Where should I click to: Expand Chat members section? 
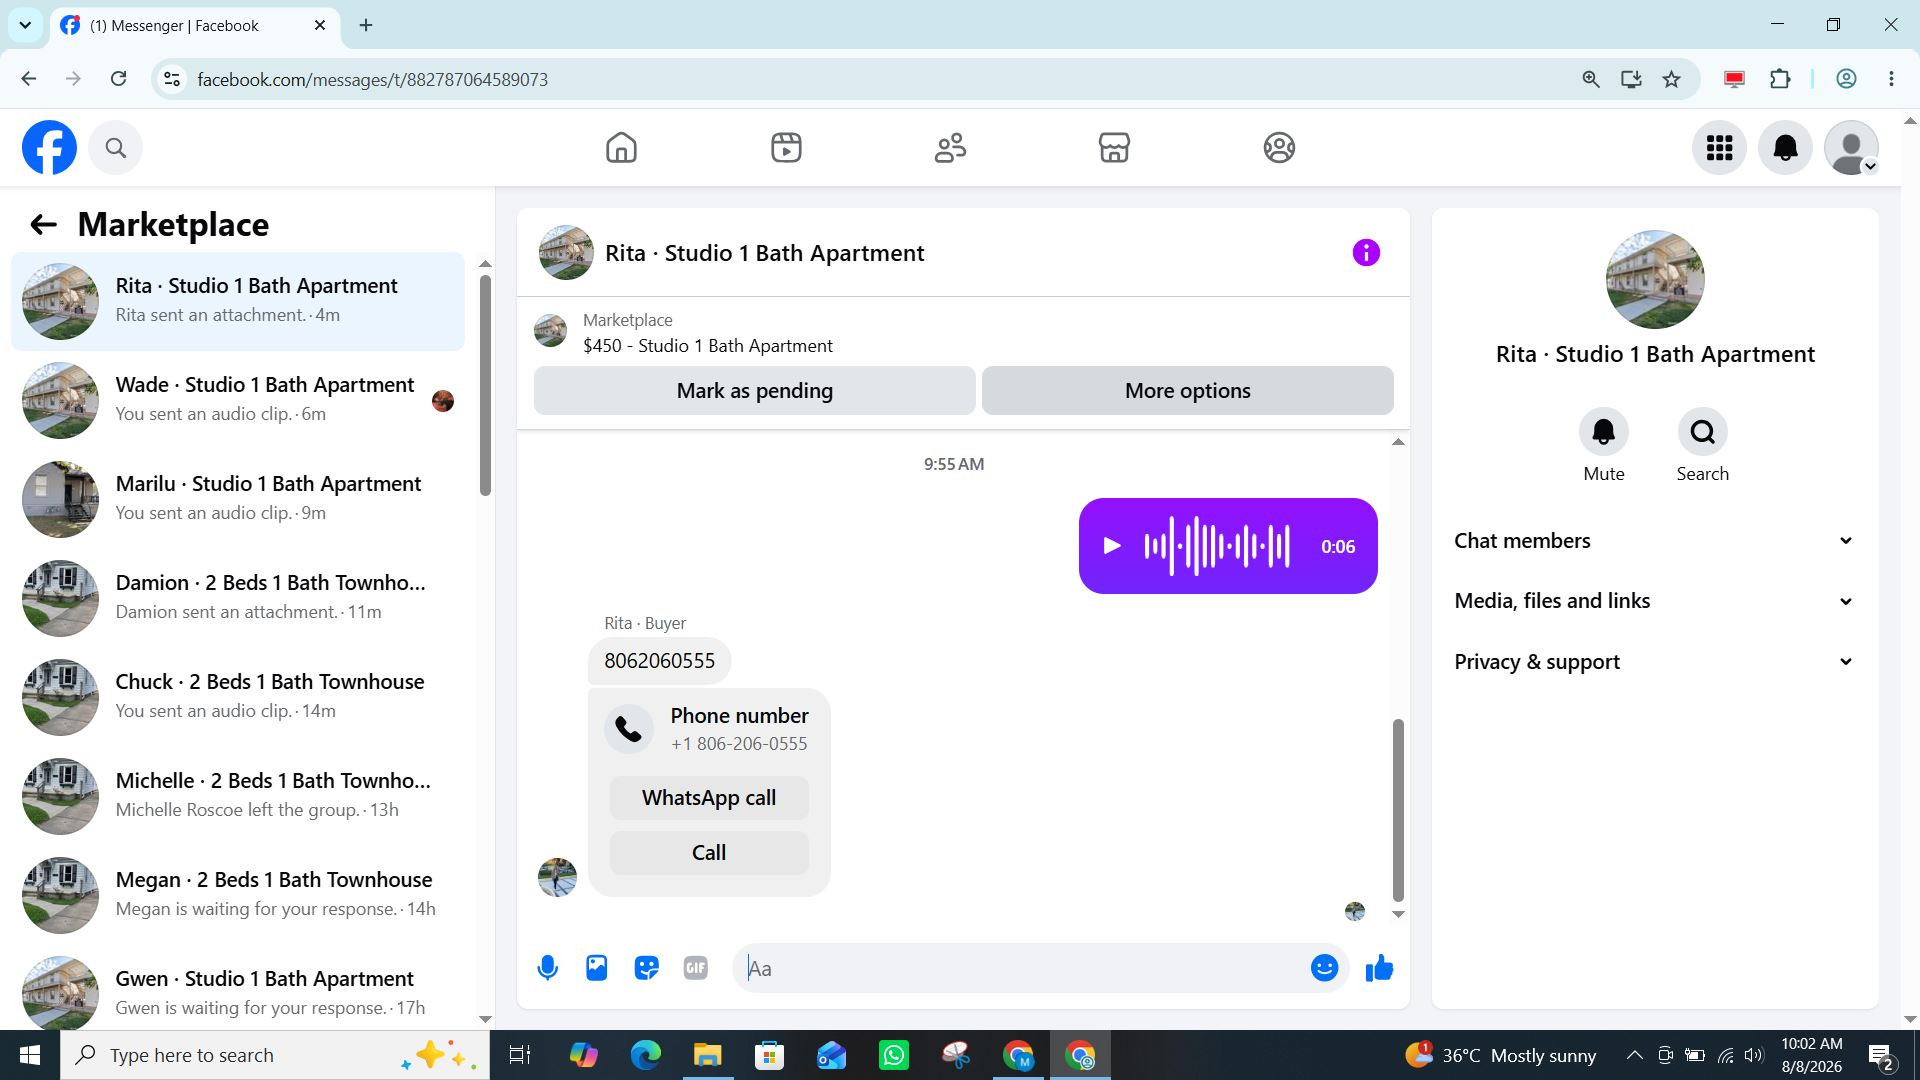point(1654,541)
